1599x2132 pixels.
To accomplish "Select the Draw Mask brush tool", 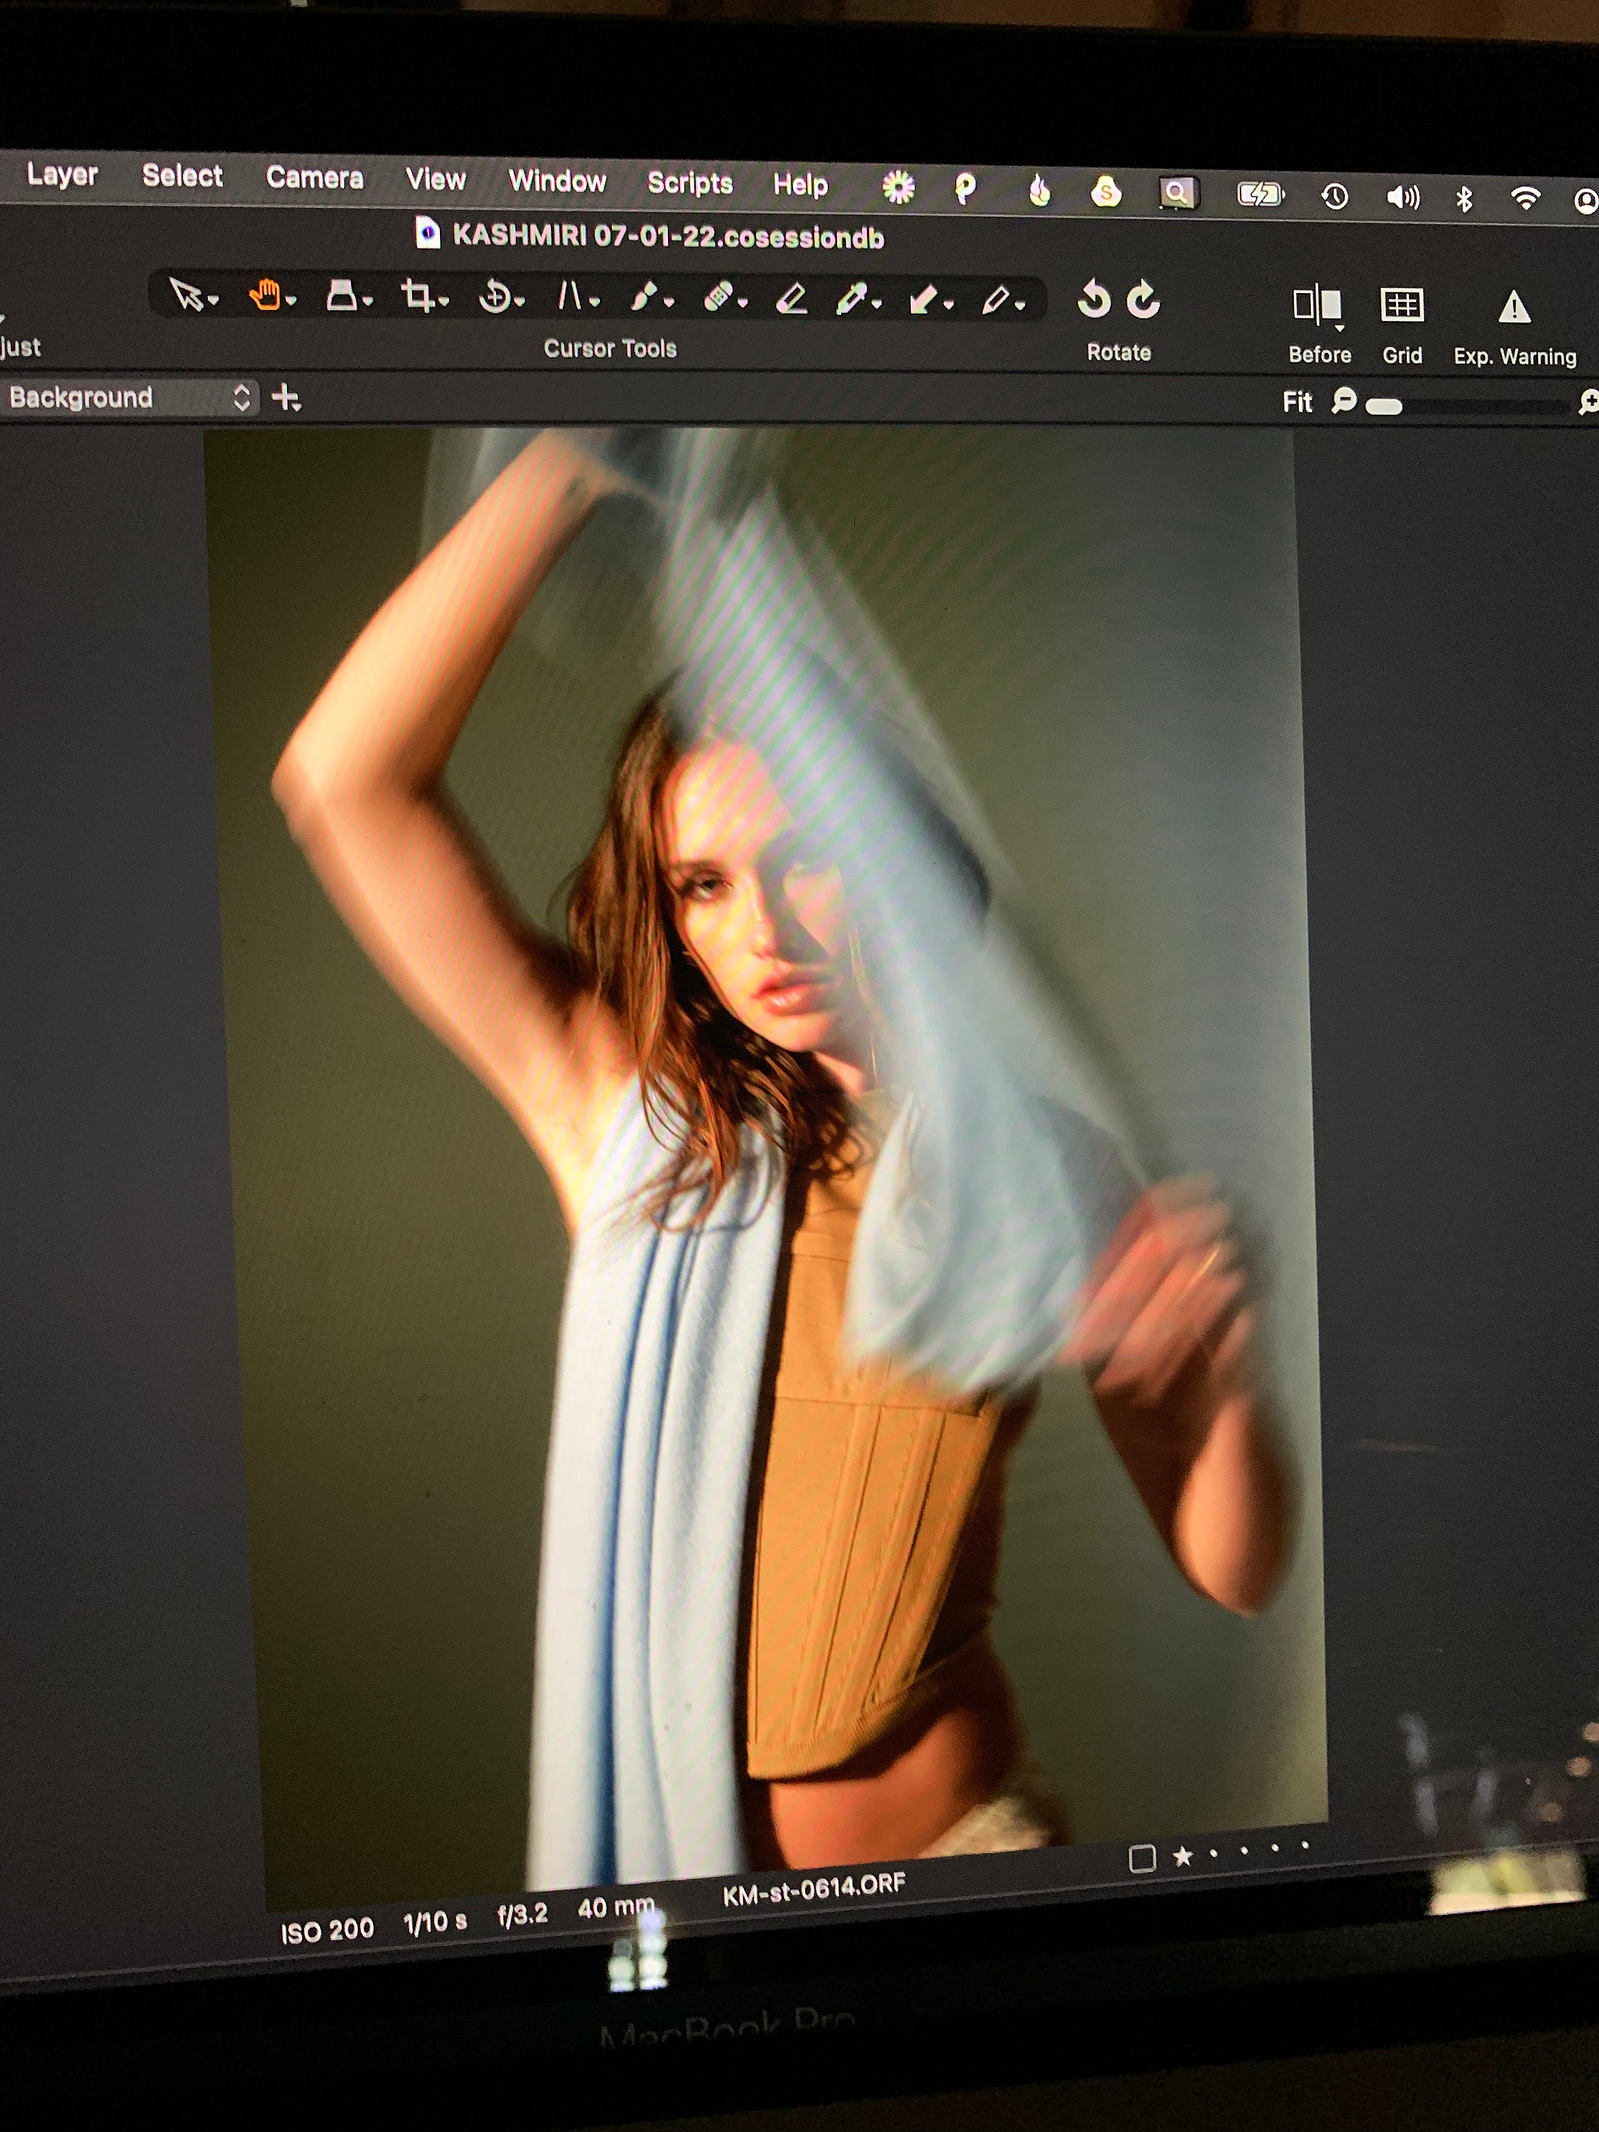I will click(x=644, y=297).
